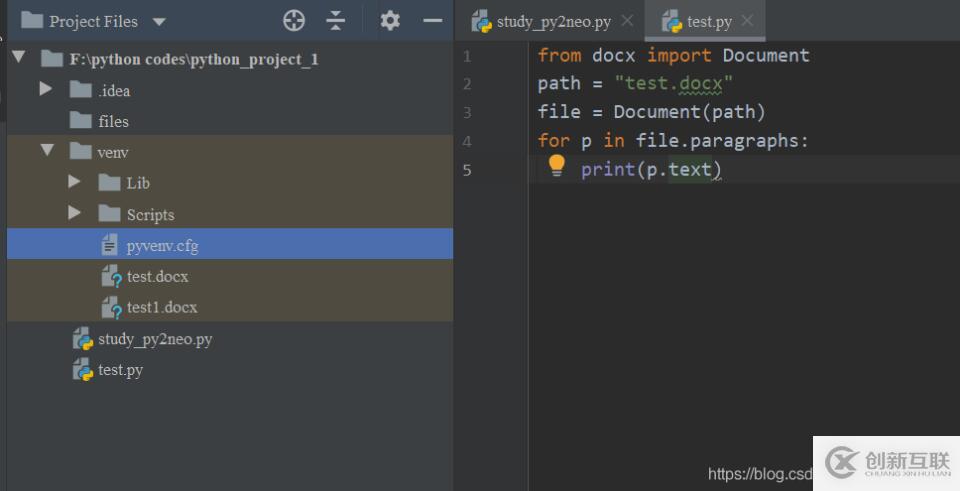
Task: Open test.py from the project tree
Action: click(120, 370)
